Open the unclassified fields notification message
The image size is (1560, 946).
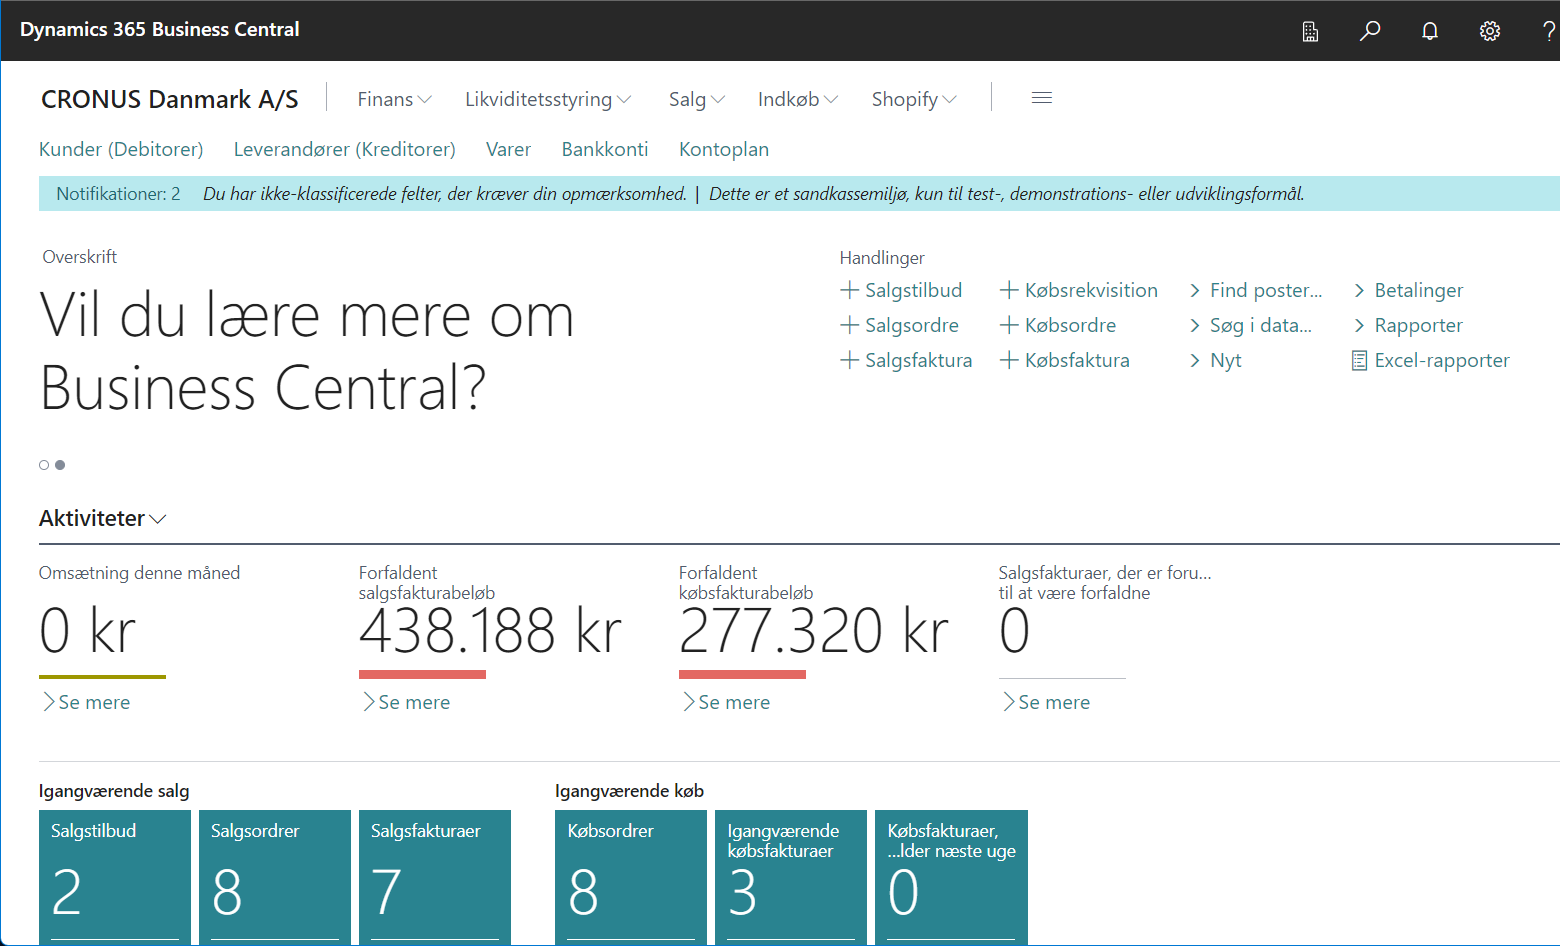pyautogui.click(x=445, y=194)
